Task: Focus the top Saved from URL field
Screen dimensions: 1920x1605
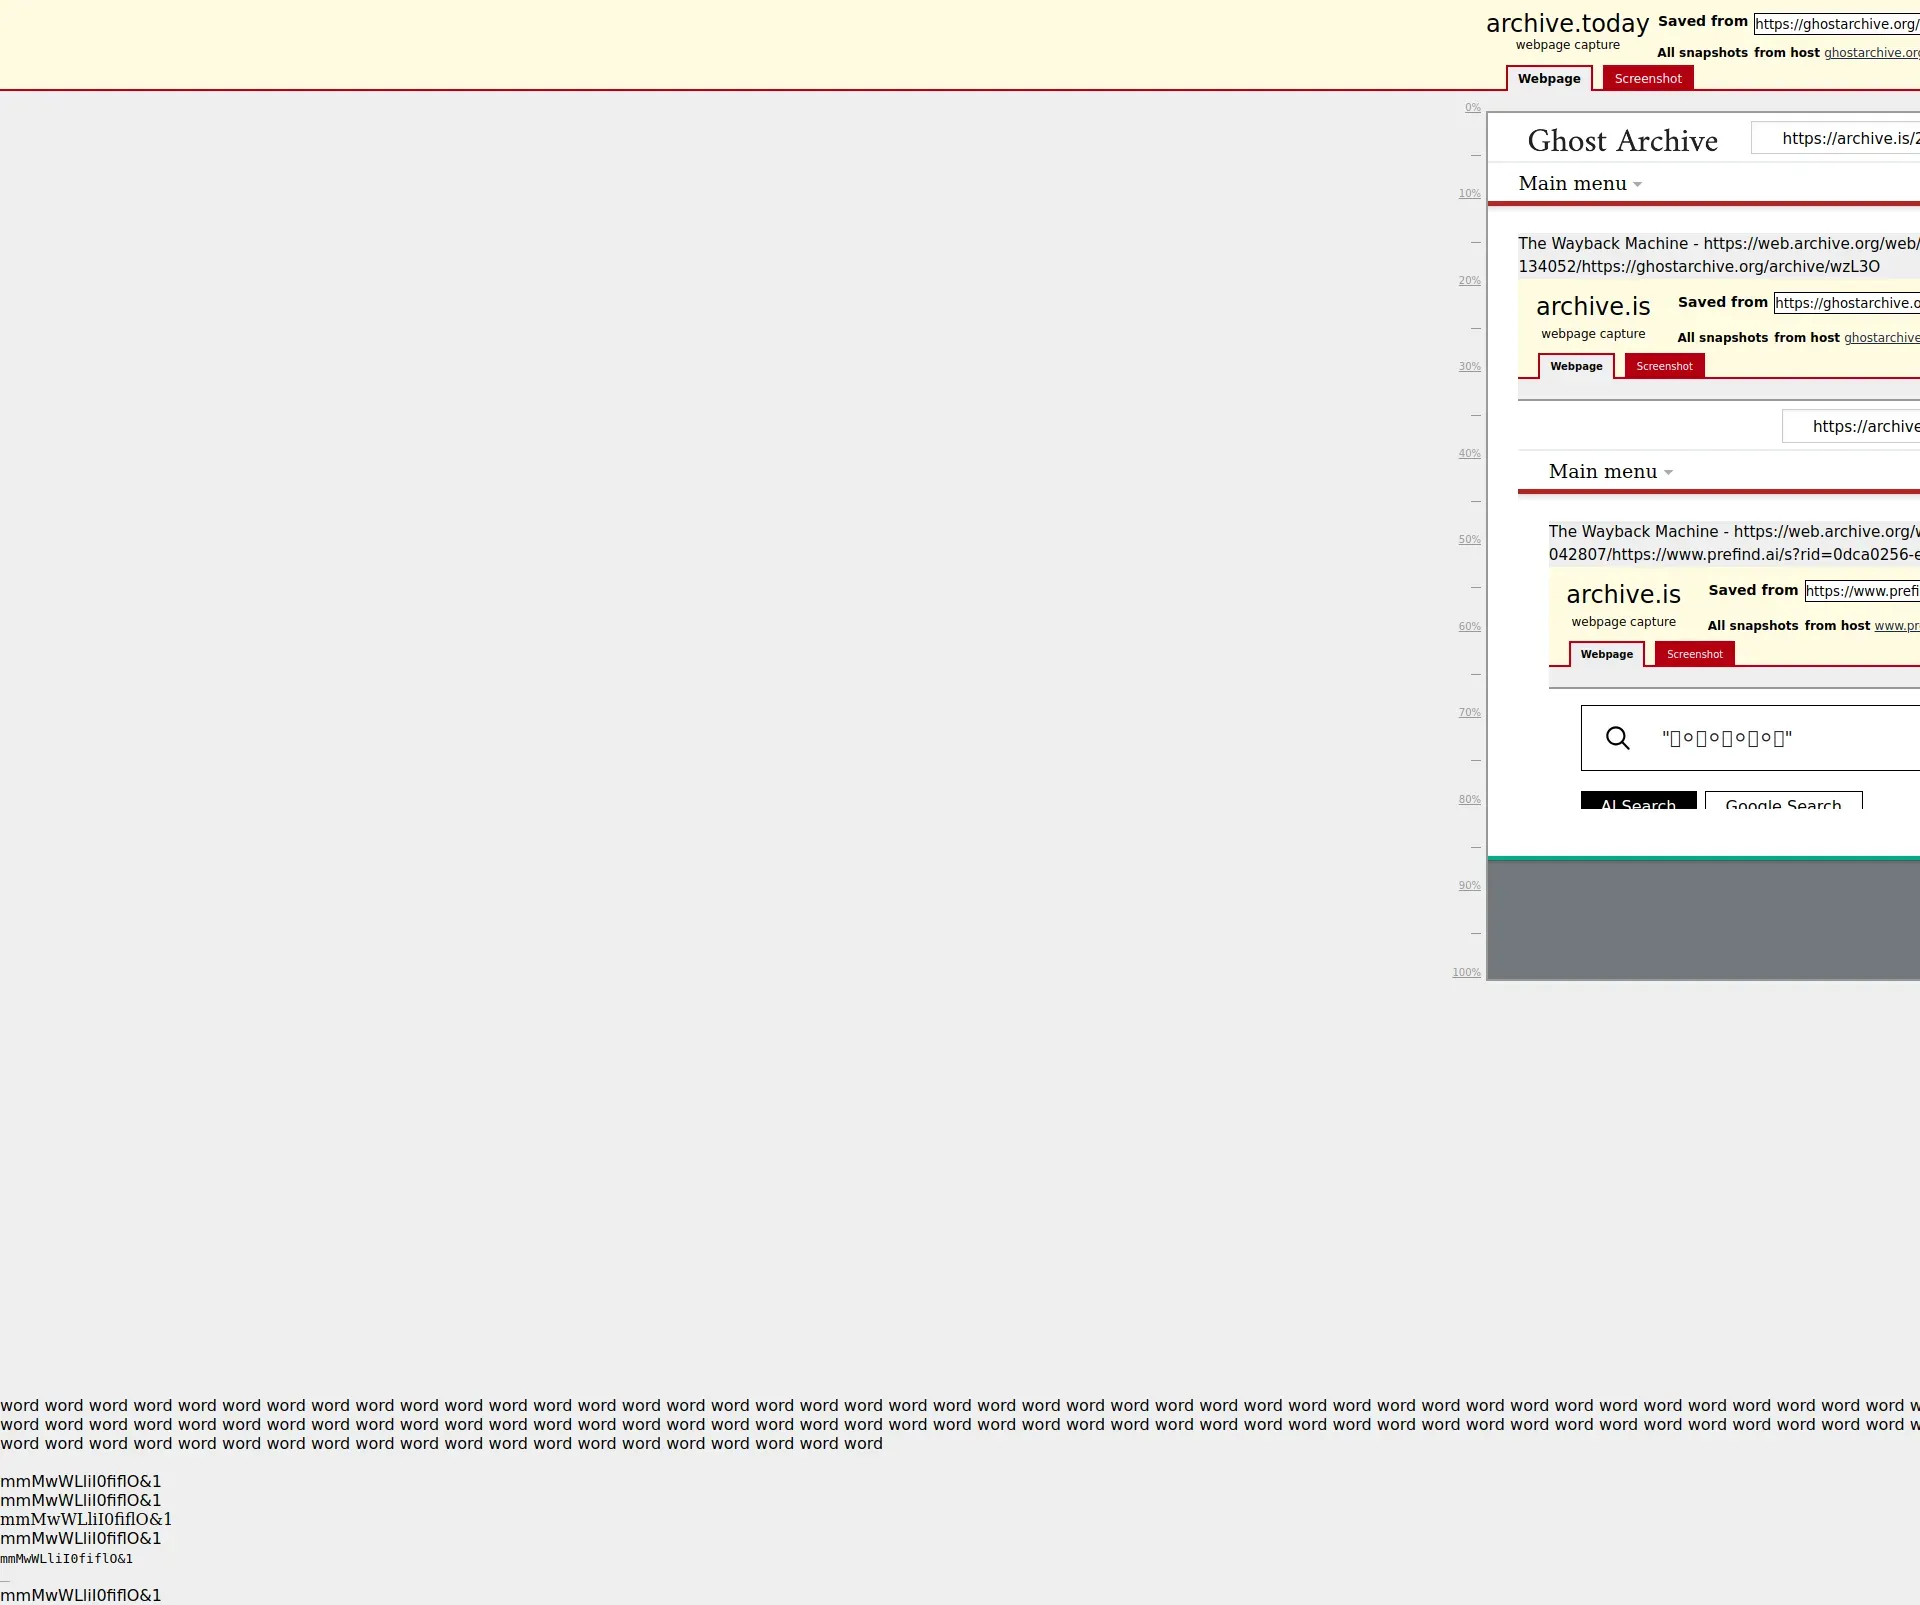Action: 1836,24
